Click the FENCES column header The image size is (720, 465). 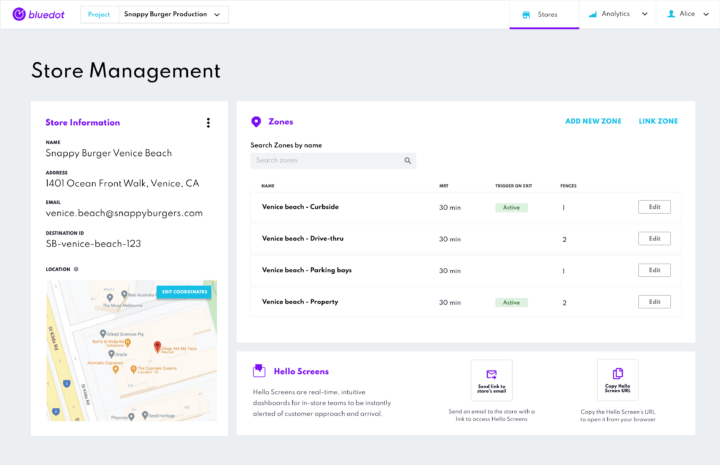[568, 186]
